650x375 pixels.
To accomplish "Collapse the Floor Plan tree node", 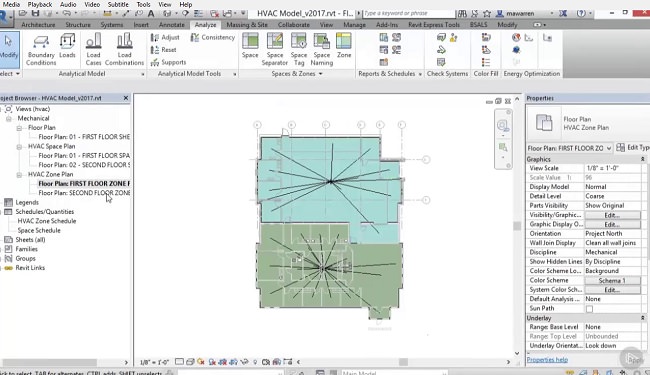I will [19, 128].
